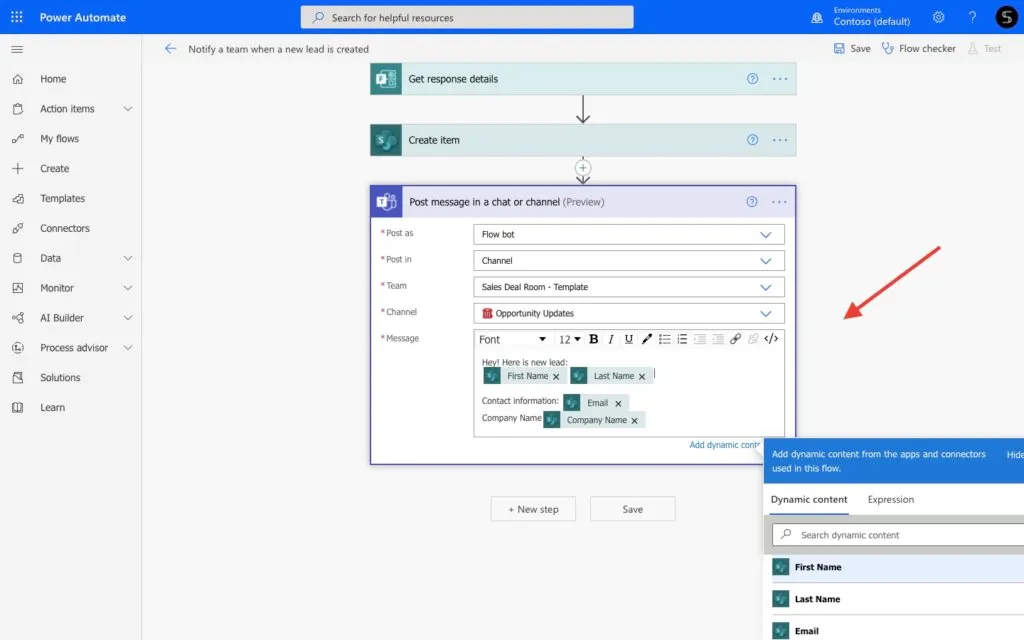This screenshot has height=640, width=1024.
Task: Save the flow from the top toolbar
Action: coord(852,48)
